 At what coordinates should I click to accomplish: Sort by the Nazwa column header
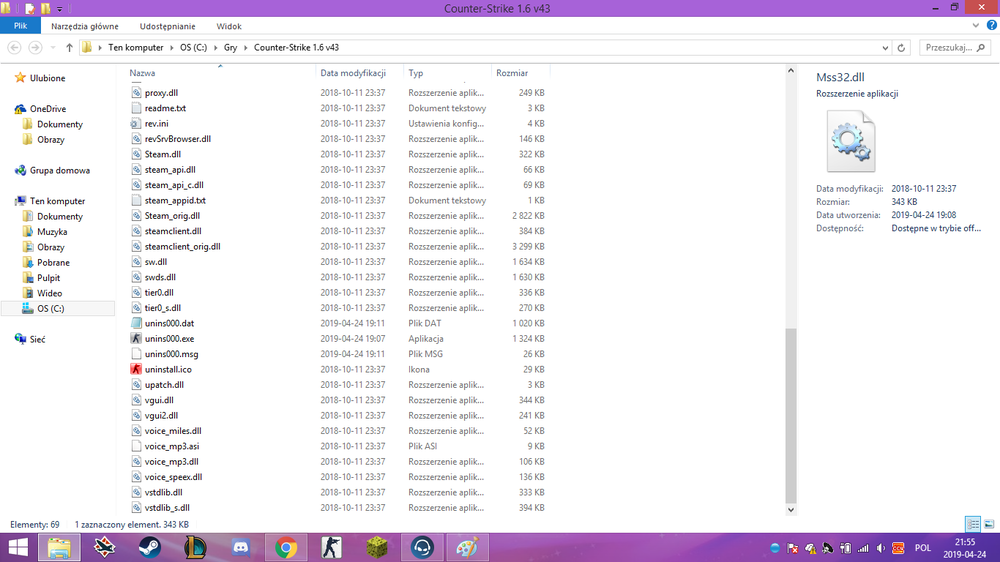pyautogui.click(x=142, y=73)
